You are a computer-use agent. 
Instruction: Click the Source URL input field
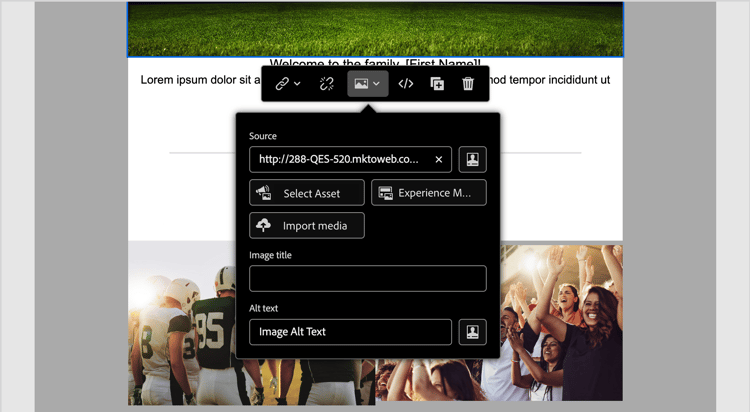click(x=350, y=159)
